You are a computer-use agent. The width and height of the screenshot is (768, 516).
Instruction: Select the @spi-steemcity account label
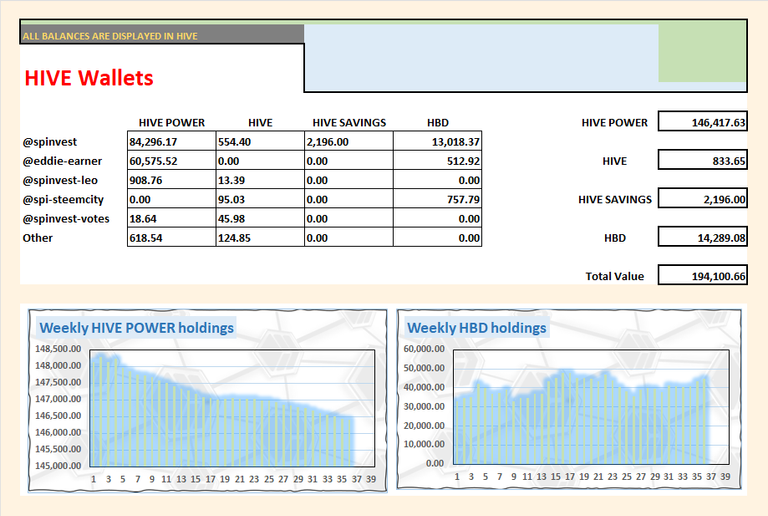click(x=63, y=200)
